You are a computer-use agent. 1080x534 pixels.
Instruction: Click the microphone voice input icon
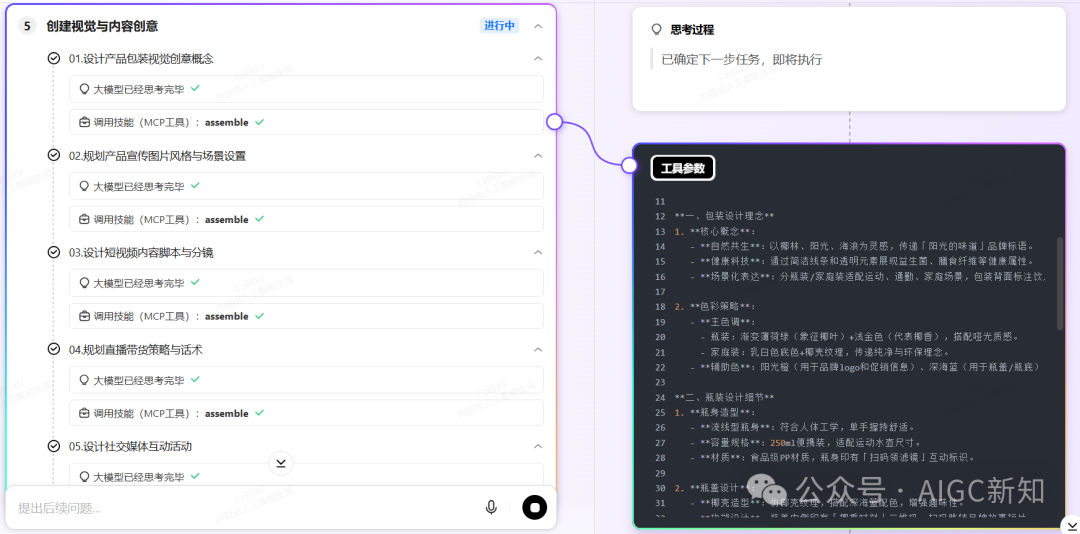491,508
